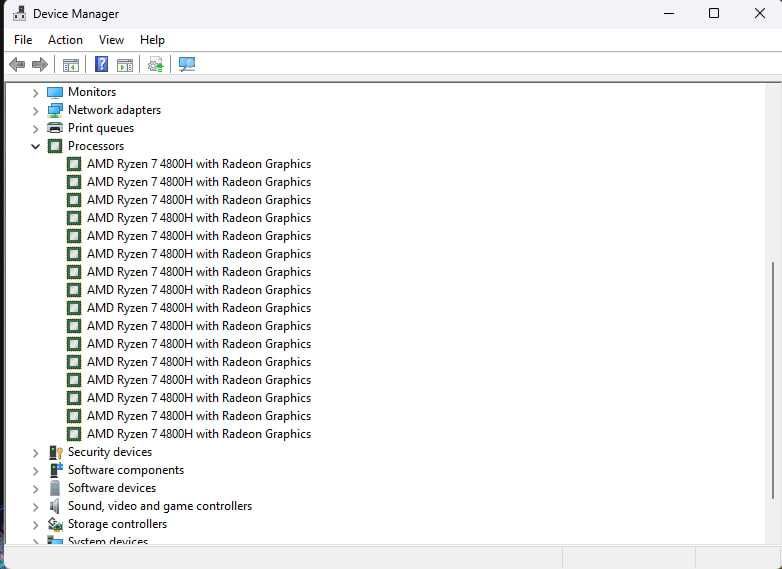Toggle the Show/Hide Action Pane toolbar icon
The height and width of the screenshot is (569, 782).
click(125, 64)
